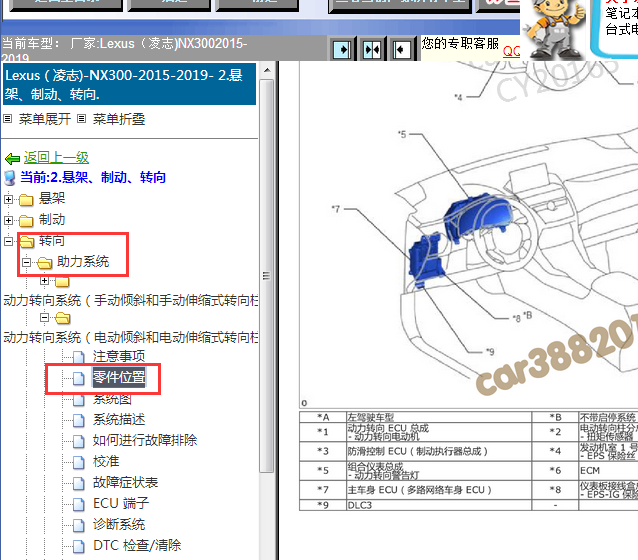Image resolution: width=638 pixels, height=560 pixels.
Task: Click table cell 左驾驶车型
Action: coord(439,417)
